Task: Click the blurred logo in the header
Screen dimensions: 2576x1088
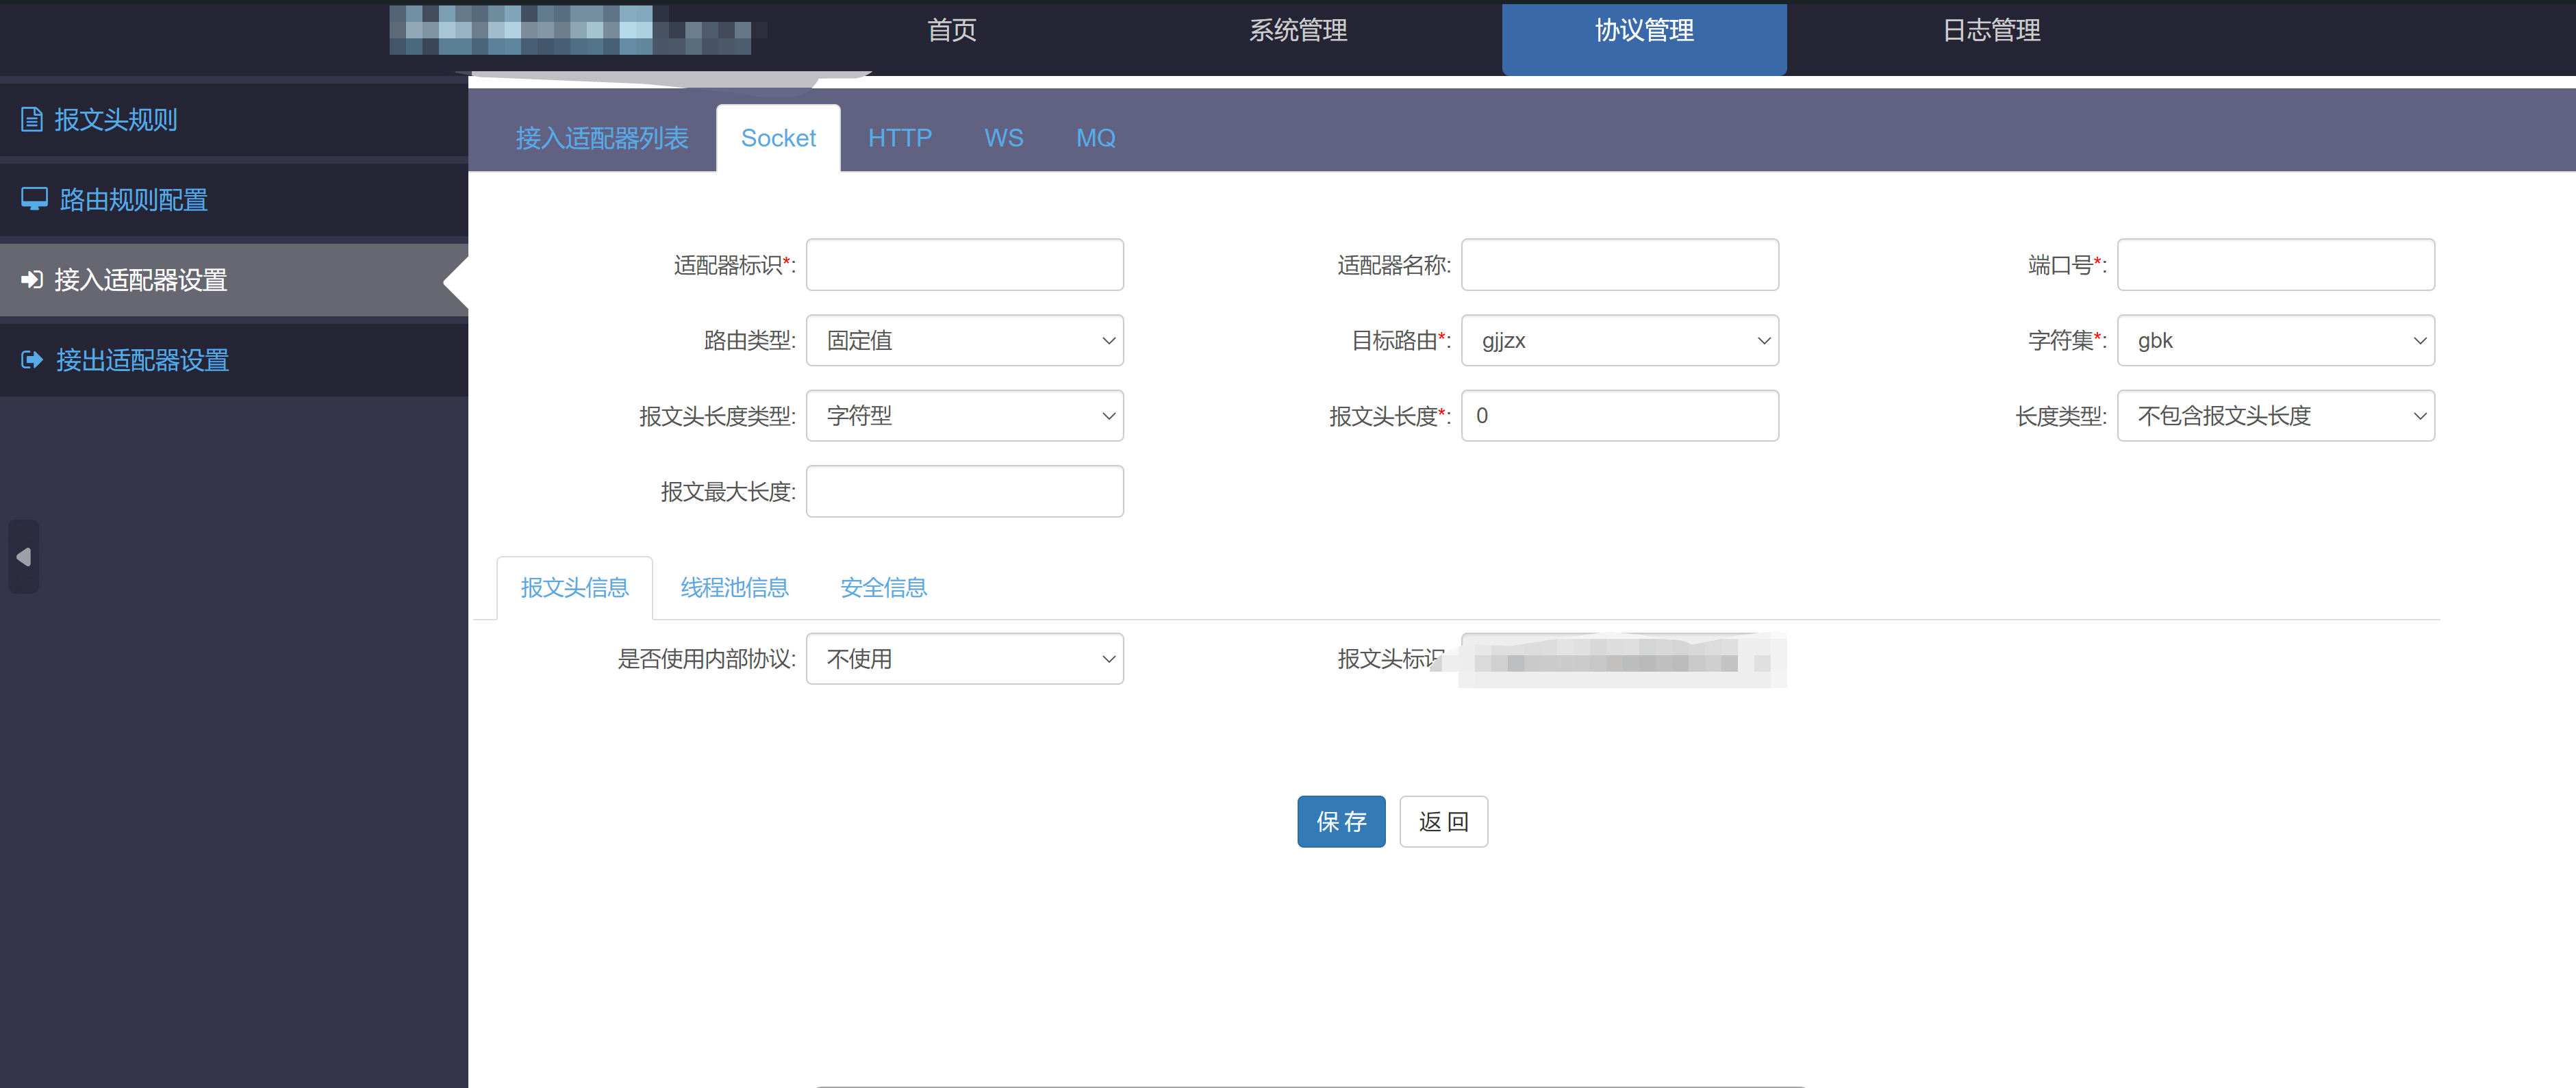Action: pyautogui.click(x=571, y=30)
